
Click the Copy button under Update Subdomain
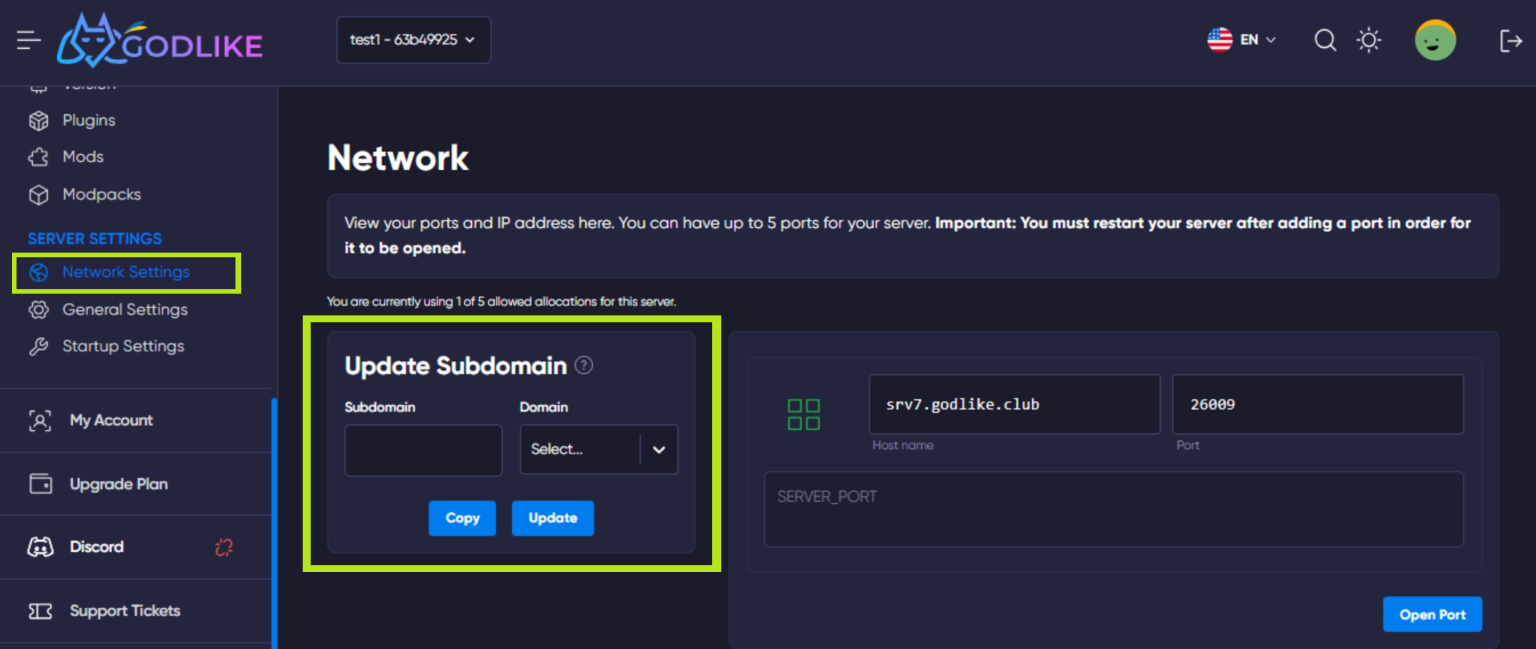click(x=462, y=518)
